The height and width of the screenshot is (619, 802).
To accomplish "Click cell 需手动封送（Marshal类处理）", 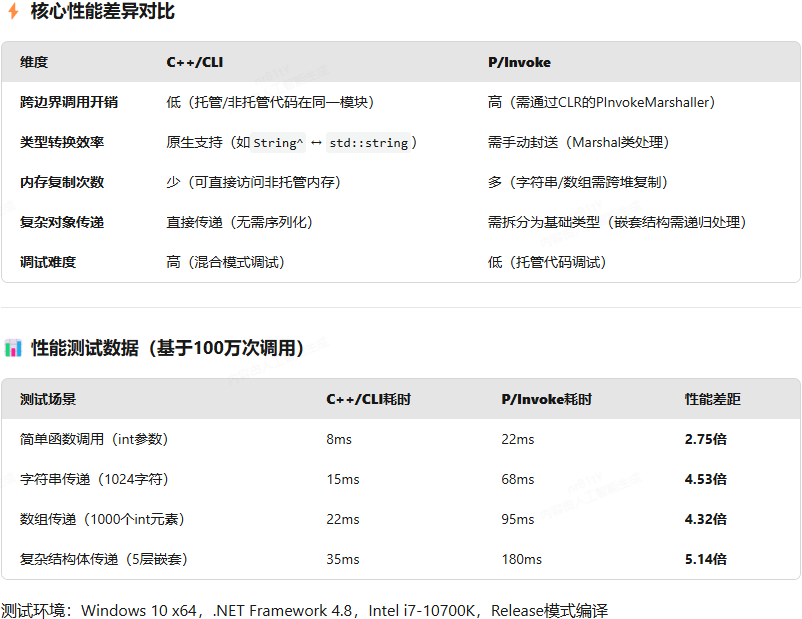I will 578,142.
